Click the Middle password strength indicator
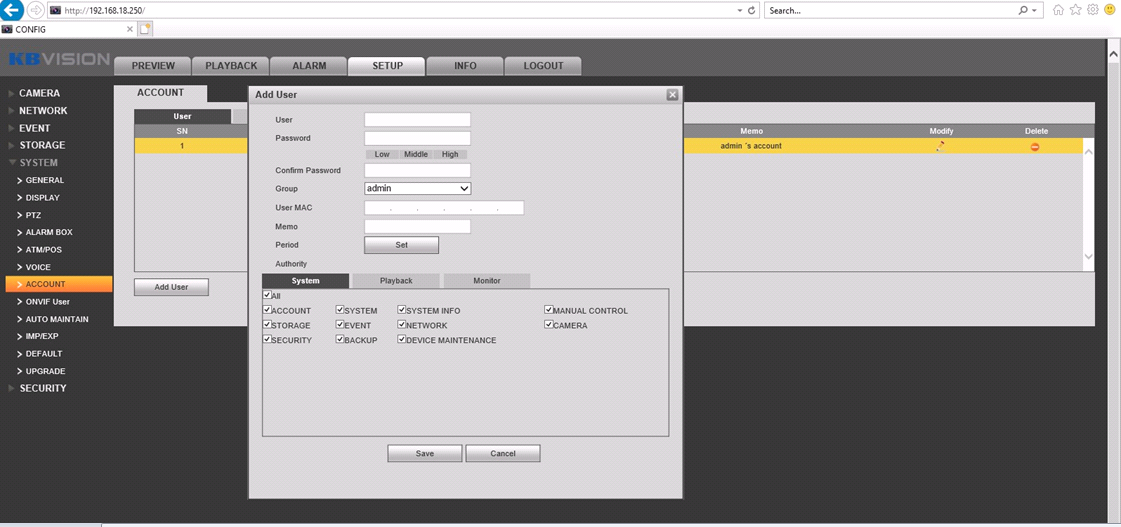The height and width of the screenshot is (527, 1121). [x=416, y=154]
